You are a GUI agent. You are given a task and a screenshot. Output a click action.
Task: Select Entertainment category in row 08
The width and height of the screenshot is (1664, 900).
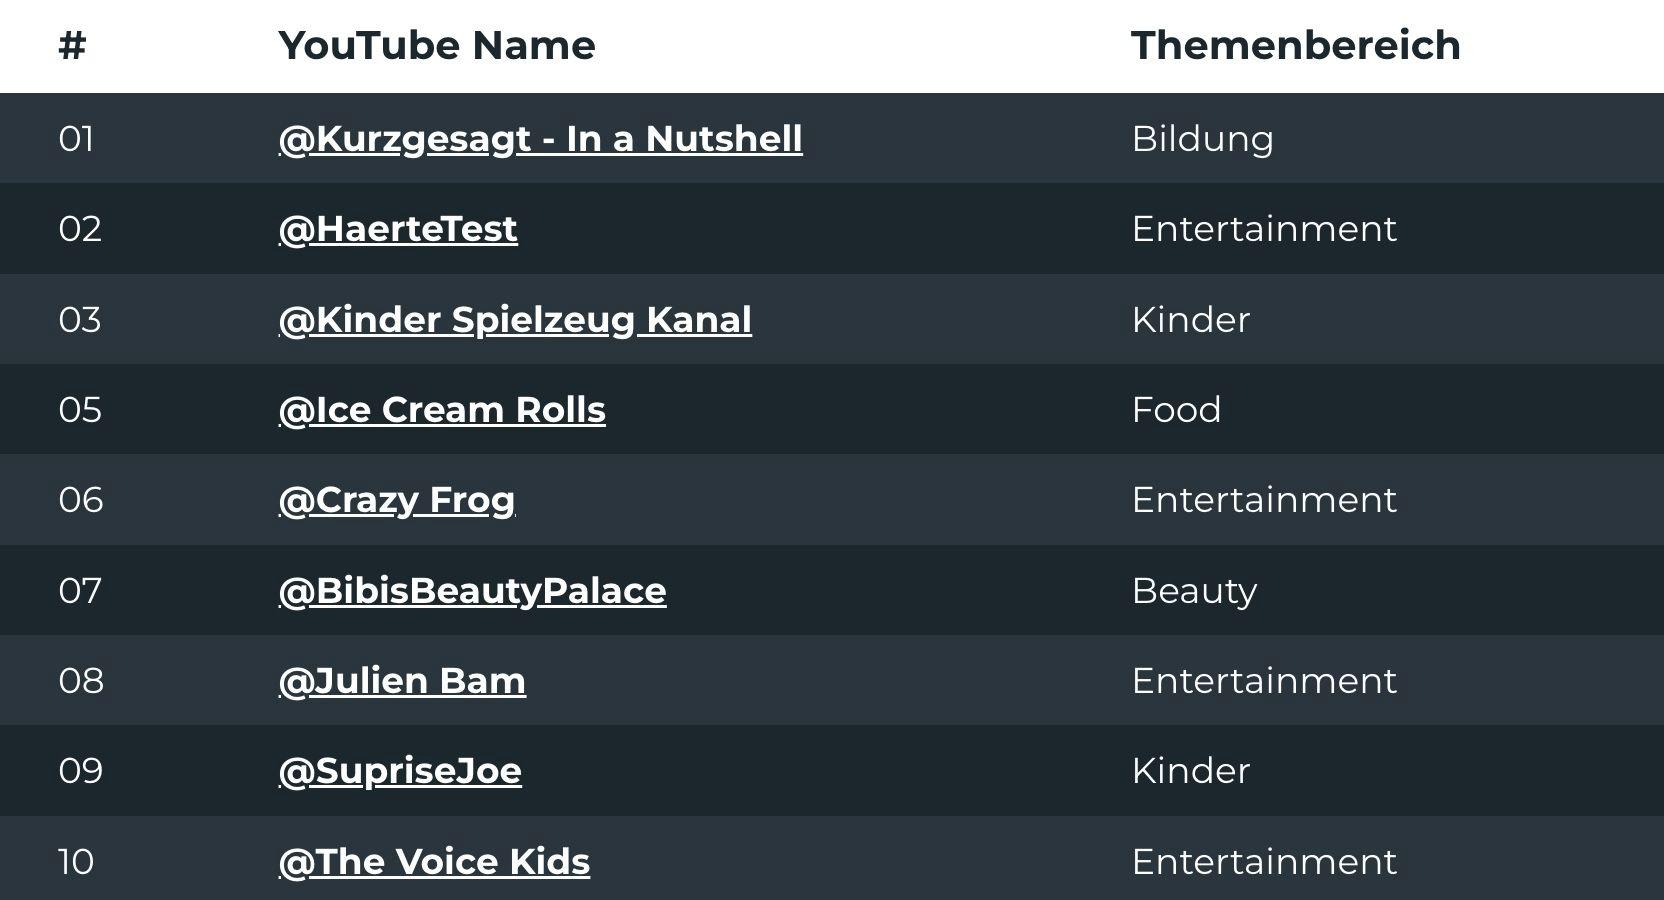[x=1264, y=681]
